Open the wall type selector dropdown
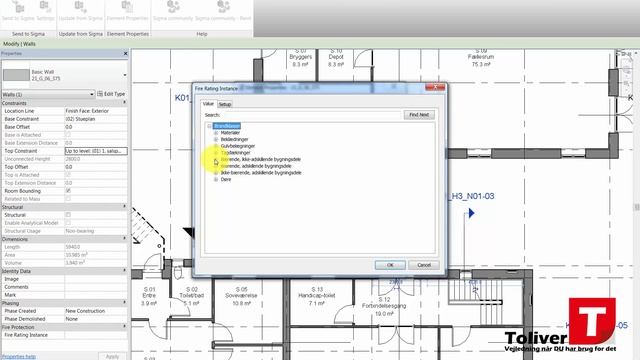The image size is (640, 360). click(125, 75)
